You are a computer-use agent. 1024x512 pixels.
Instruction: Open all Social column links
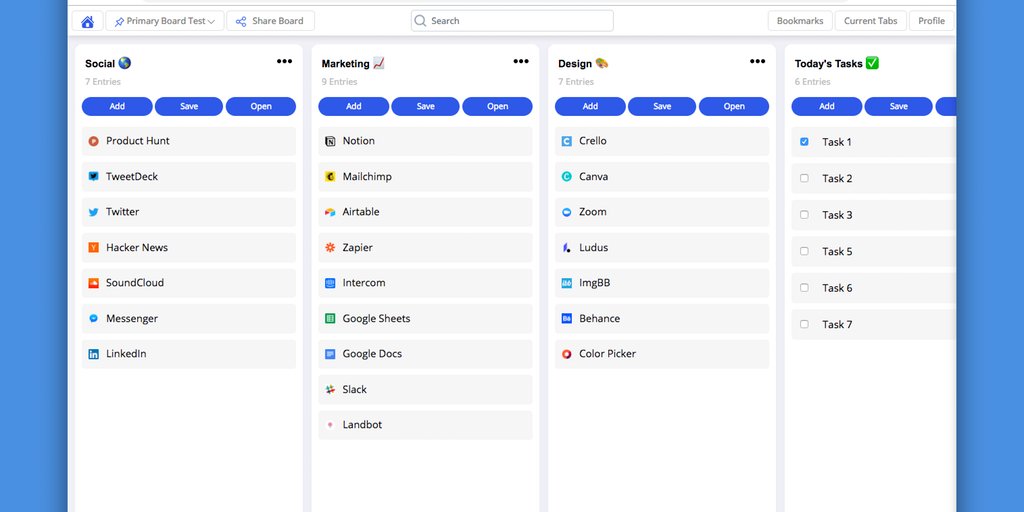[261, 106]
